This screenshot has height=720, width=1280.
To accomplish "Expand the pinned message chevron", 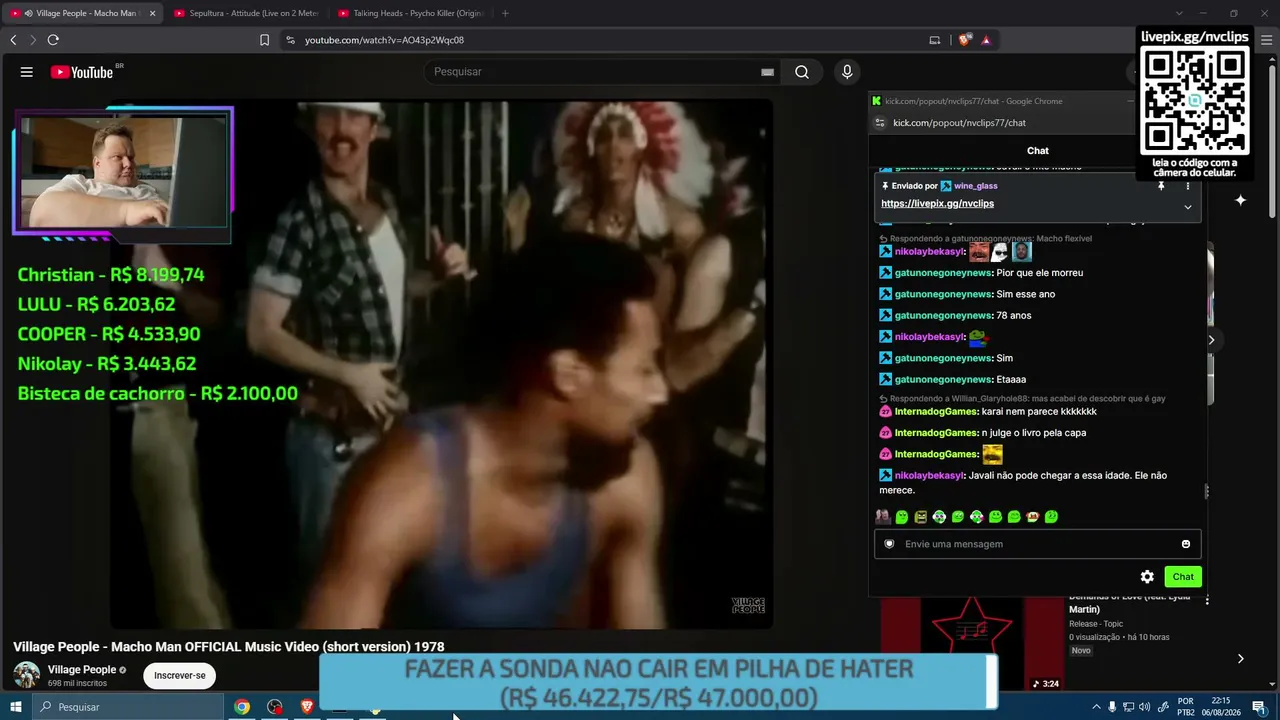I will (1188, 207).
